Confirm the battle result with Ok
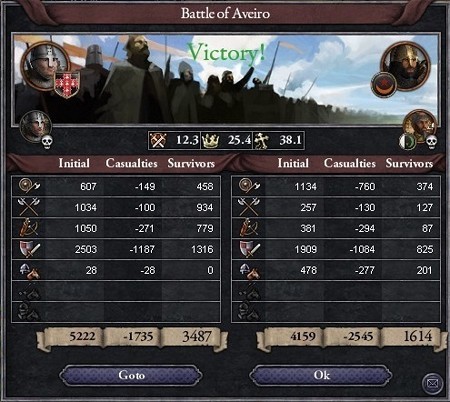 click(321, 375)
